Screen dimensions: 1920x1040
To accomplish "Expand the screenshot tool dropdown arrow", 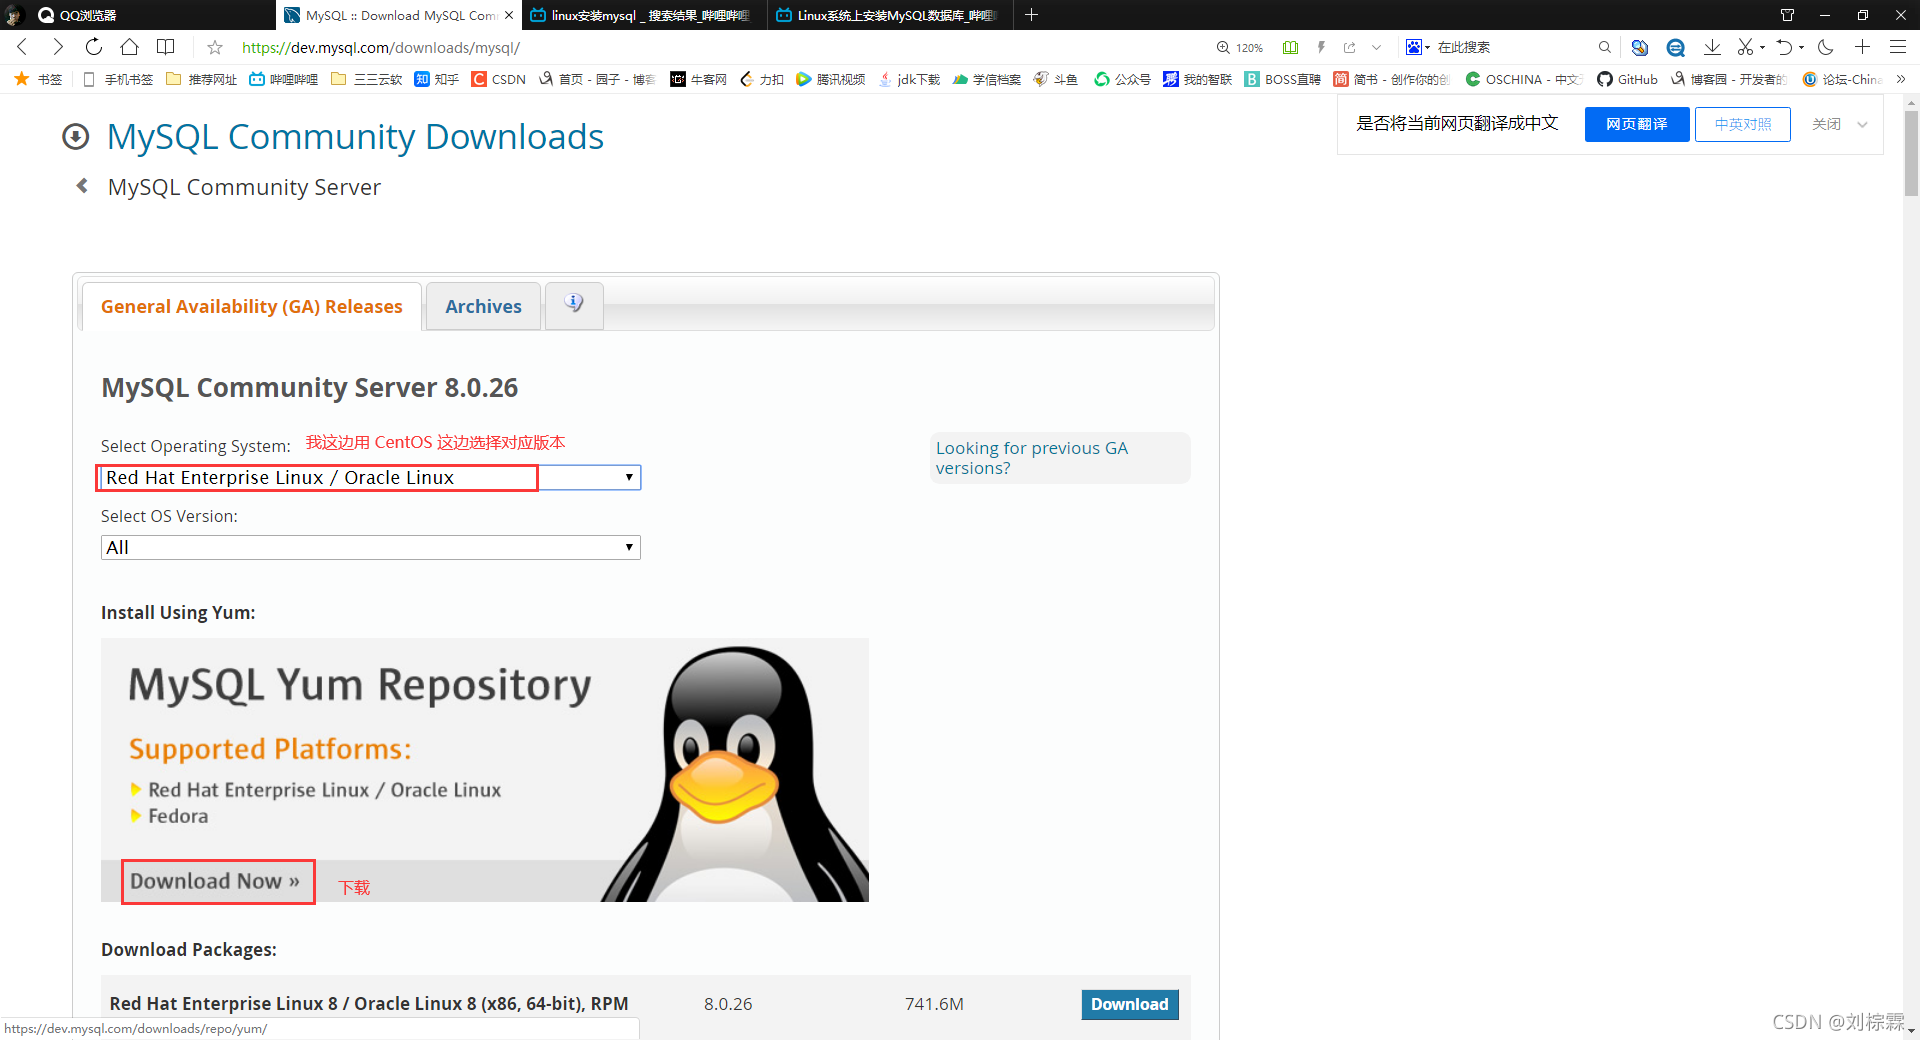I will pos(1762,47).
